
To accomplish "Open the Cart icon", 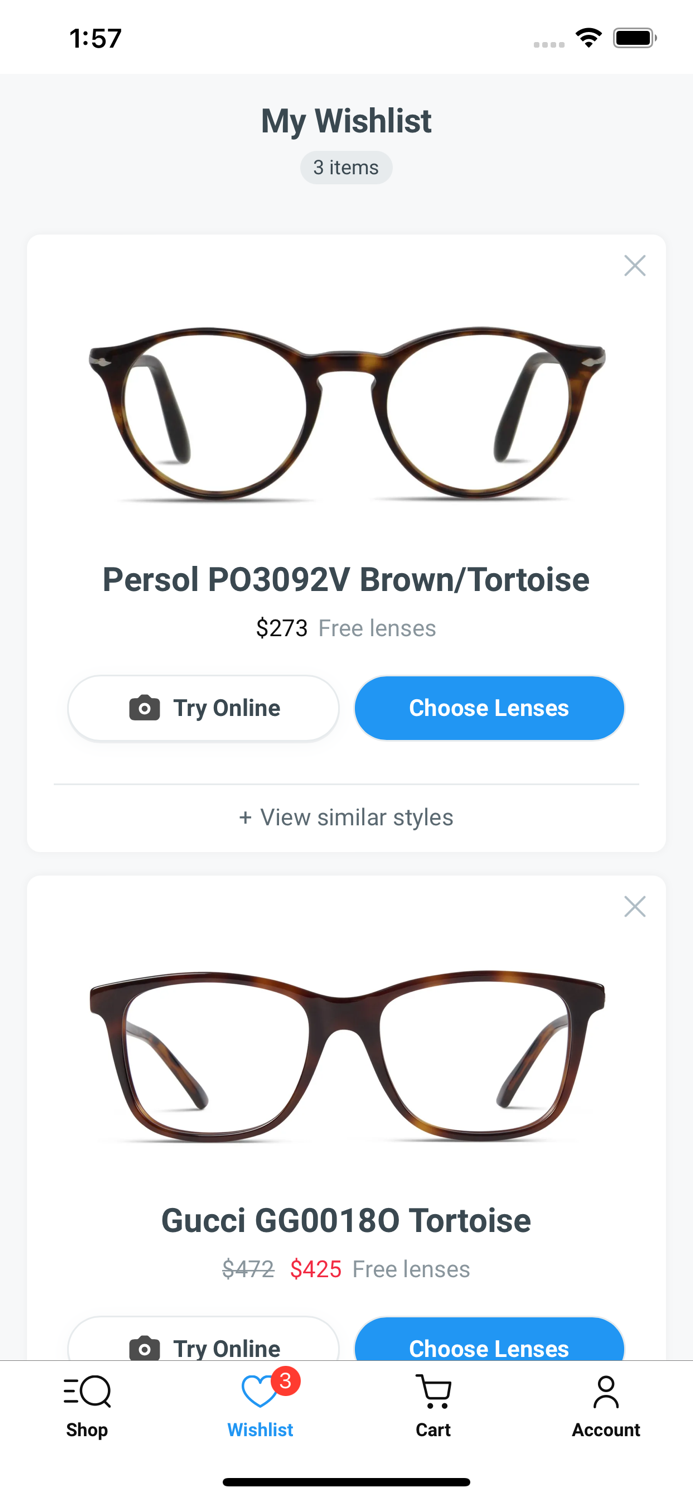I will 433,1391.
